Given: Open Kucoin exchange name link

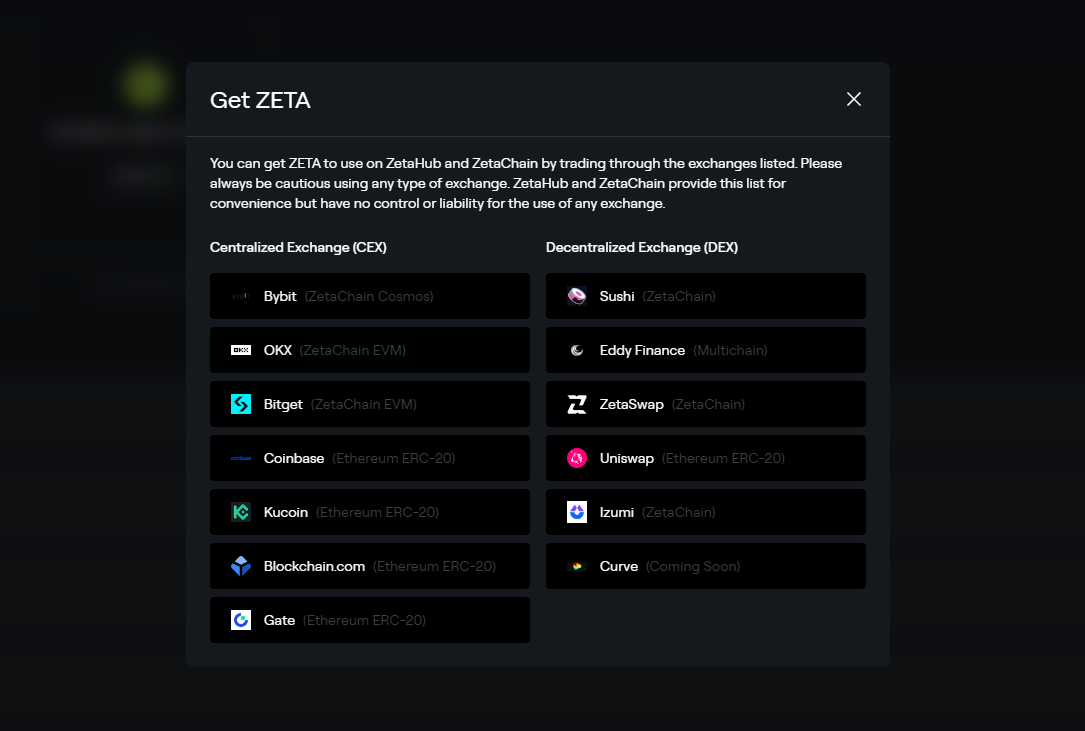Looking at the screenshot, I should click(x=286, y=512).
